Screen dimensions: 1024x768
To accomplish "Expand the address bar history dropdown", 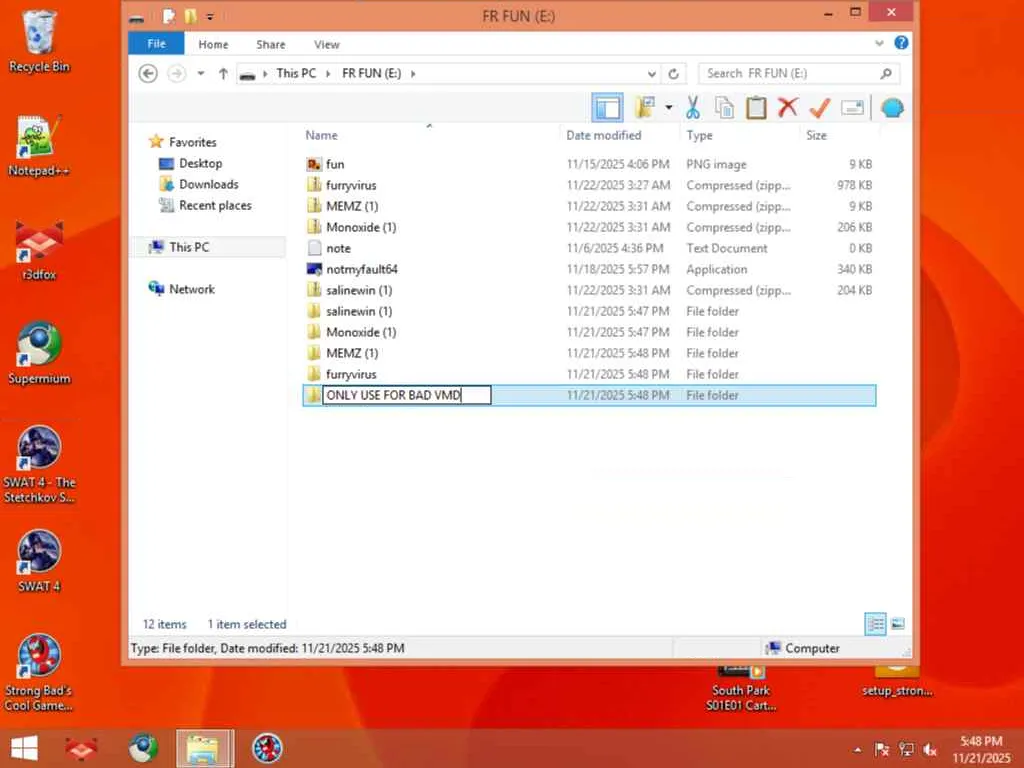I will [651, 74].
